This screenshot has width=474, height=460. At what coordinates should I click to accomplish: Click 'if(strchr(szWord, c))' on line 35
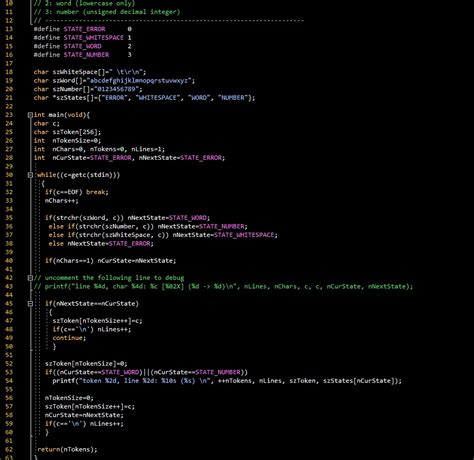84,218
